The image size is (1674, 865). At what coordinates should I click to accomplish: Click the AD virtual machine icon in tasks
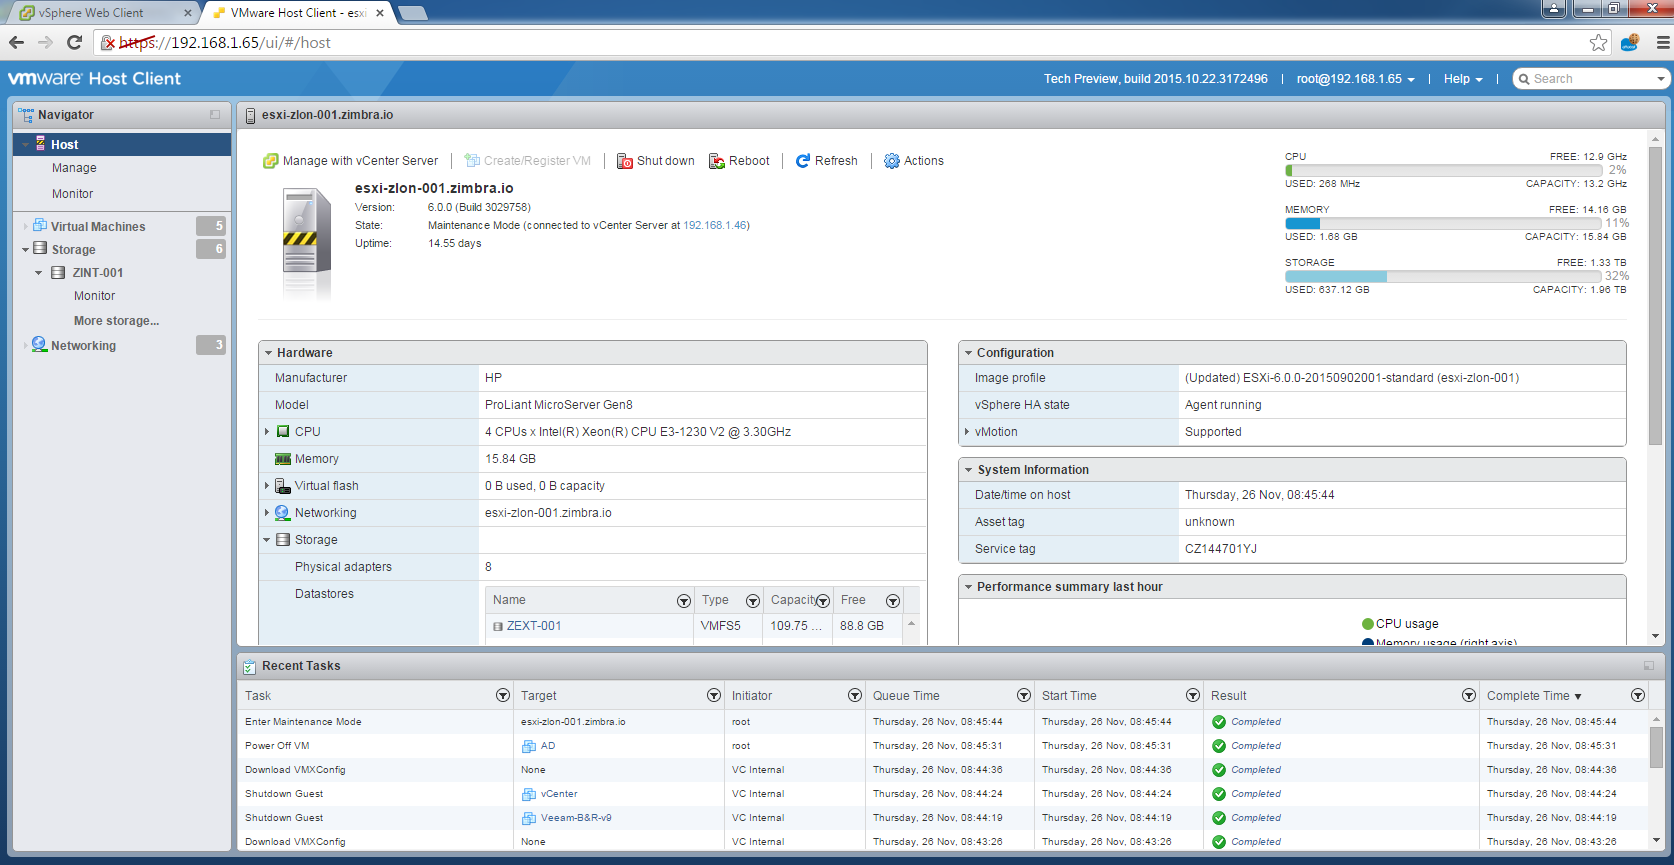(529, 746)
